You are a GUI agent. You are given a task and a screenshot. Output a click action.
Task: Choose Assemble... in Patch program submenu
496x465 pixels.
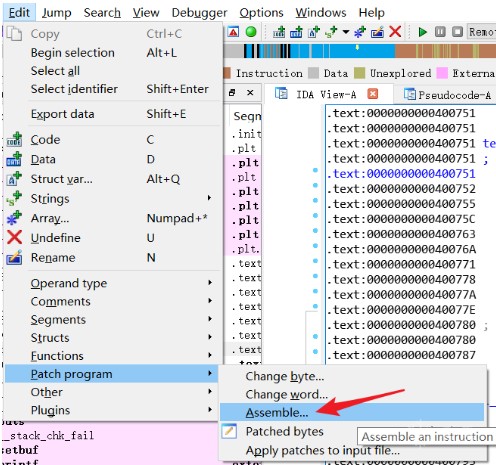coord(352,412)
